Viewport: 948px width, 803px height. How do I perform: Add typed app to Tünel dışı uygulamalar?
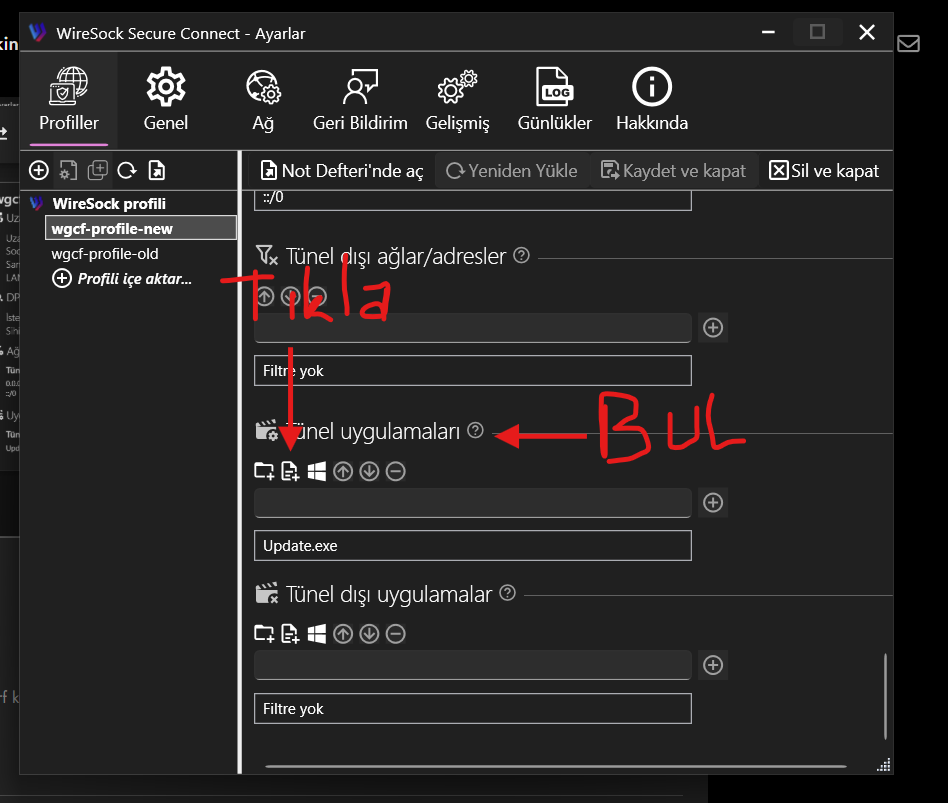tap(713, 665)
